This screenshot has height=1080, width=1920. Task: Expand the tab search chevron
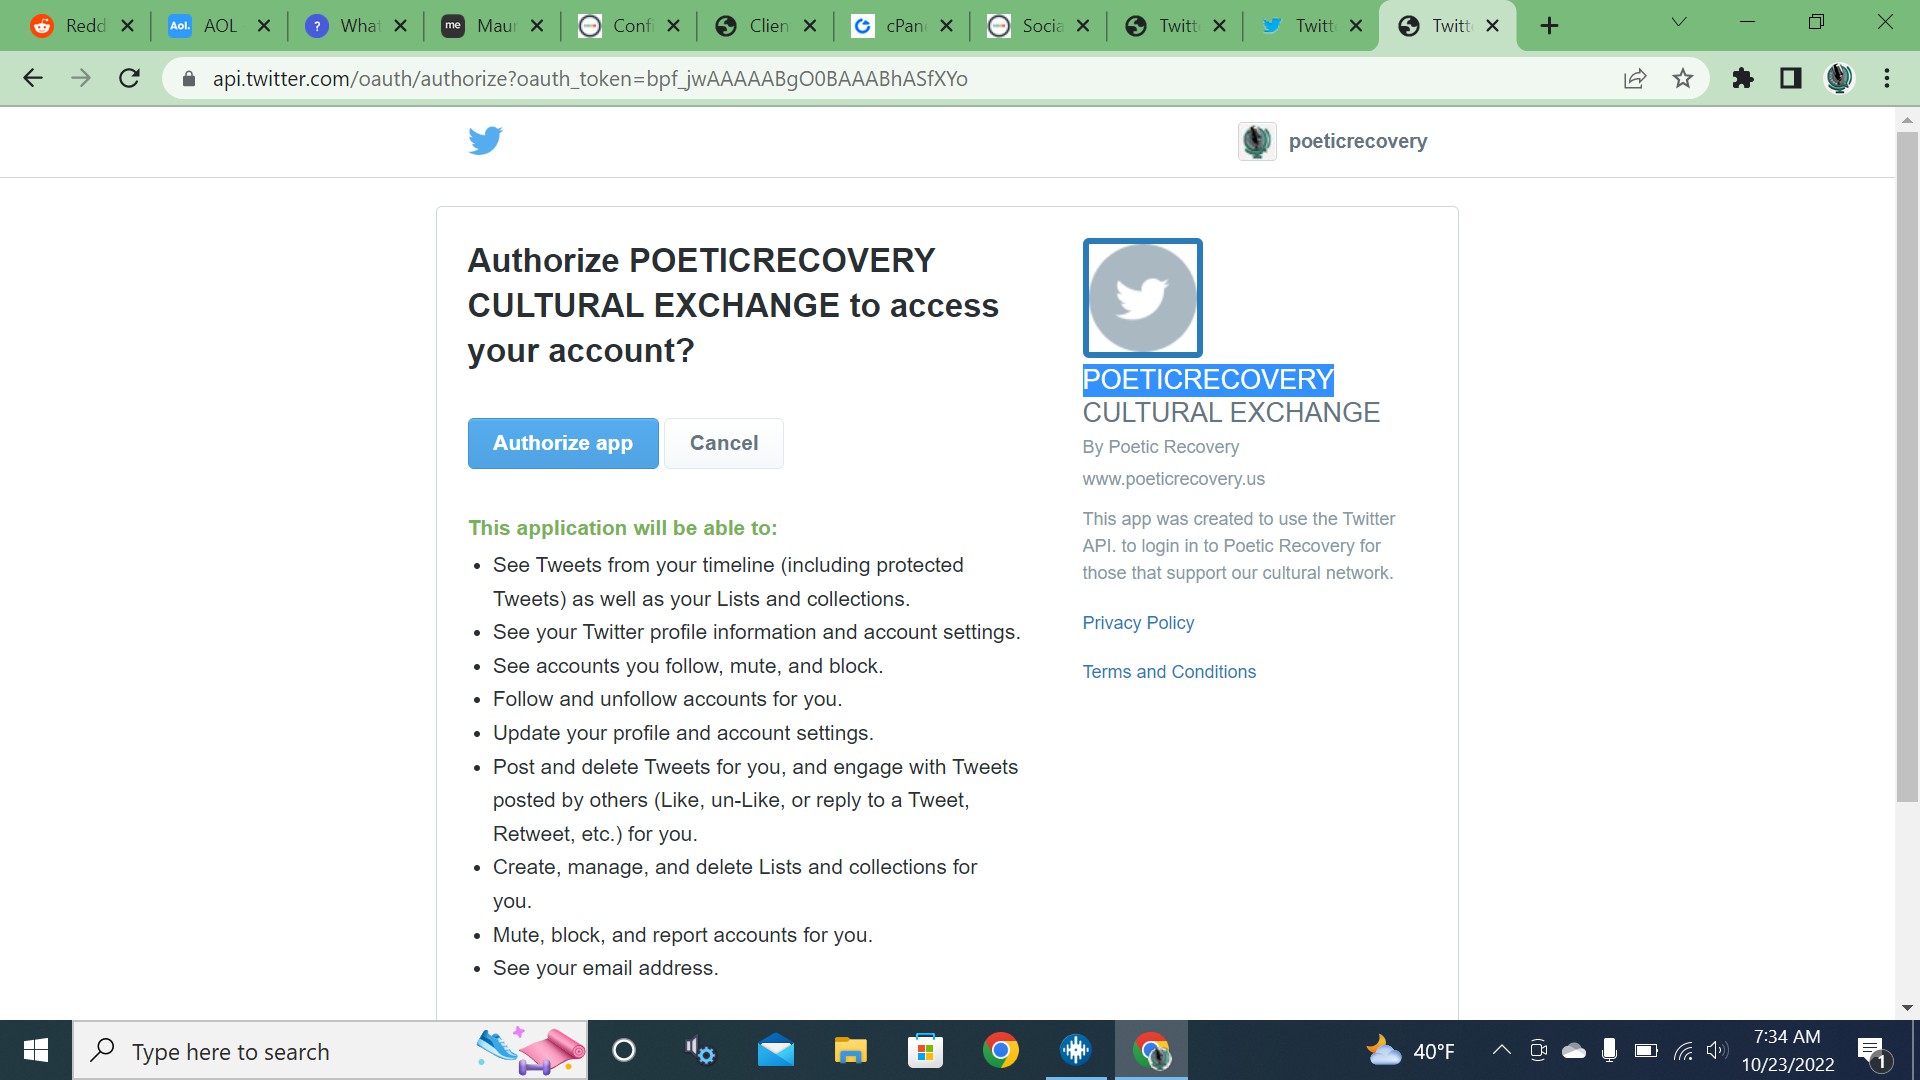point(1679,22)
